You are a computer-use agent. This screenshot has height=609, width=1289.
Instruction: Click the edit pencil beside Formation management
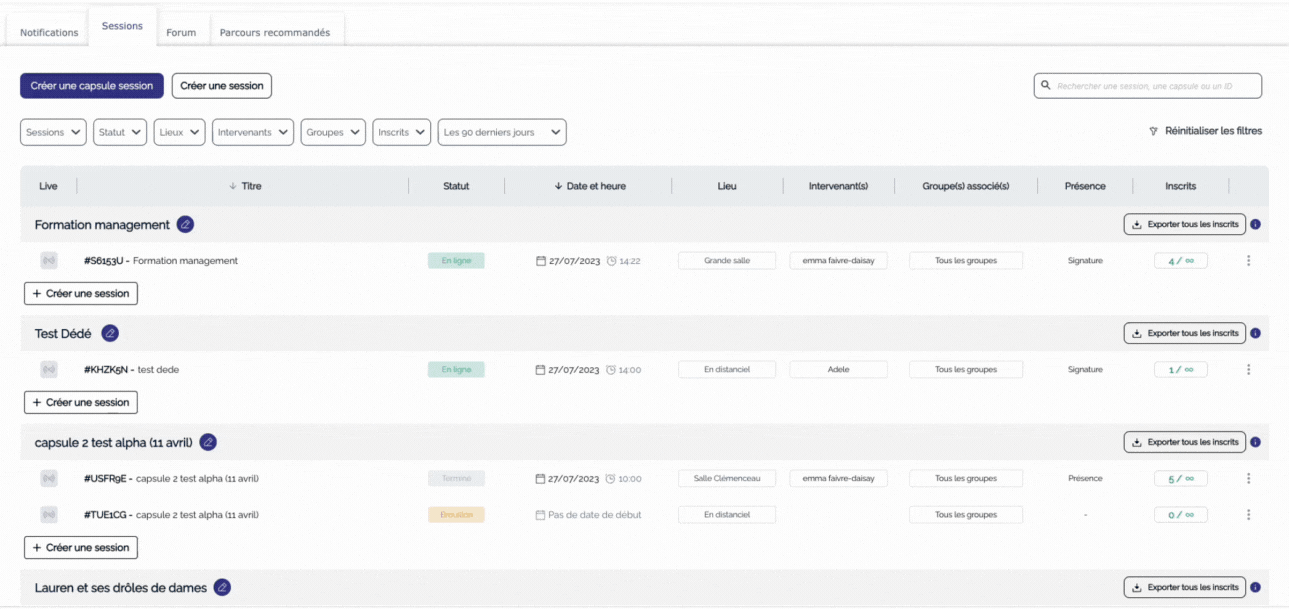[x=185, y=225]
